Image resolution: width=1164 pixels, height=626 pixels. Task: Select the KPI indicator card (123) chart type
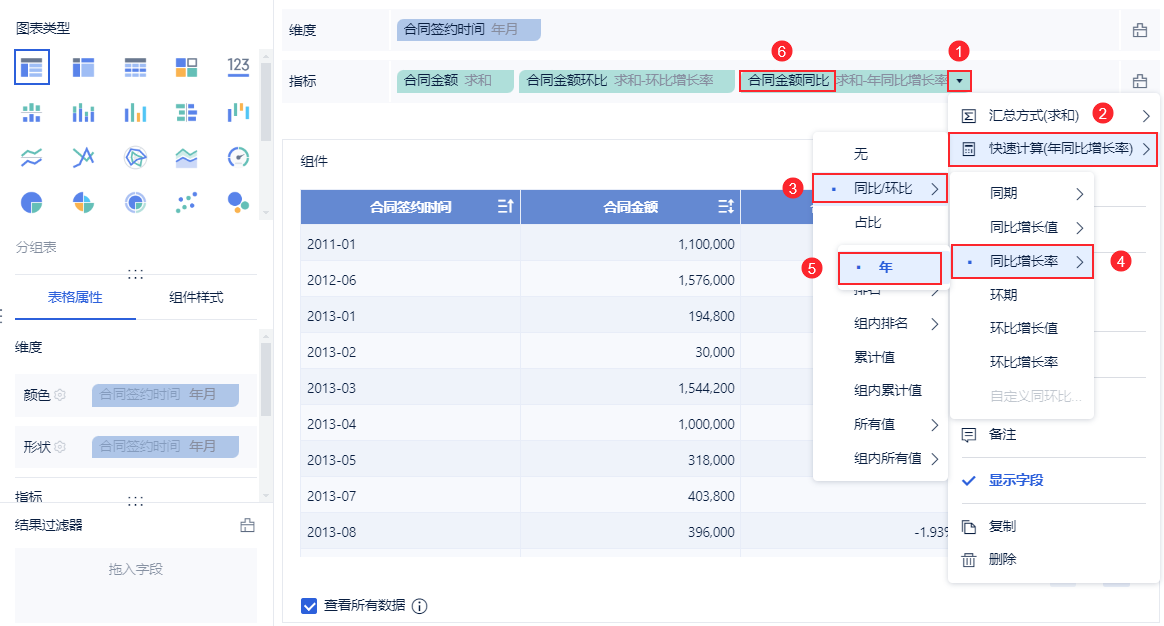[x=238, y=67]
